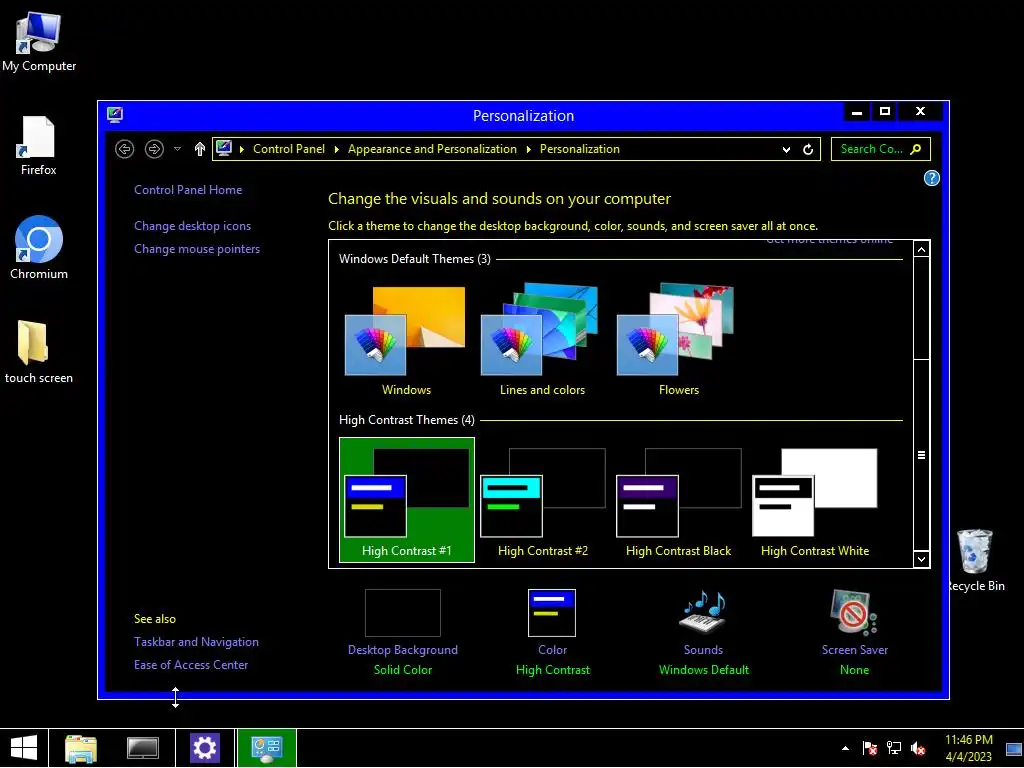Click the Search Control Panel field
The height and width of the screenshot is (768, 1024).
880,149
